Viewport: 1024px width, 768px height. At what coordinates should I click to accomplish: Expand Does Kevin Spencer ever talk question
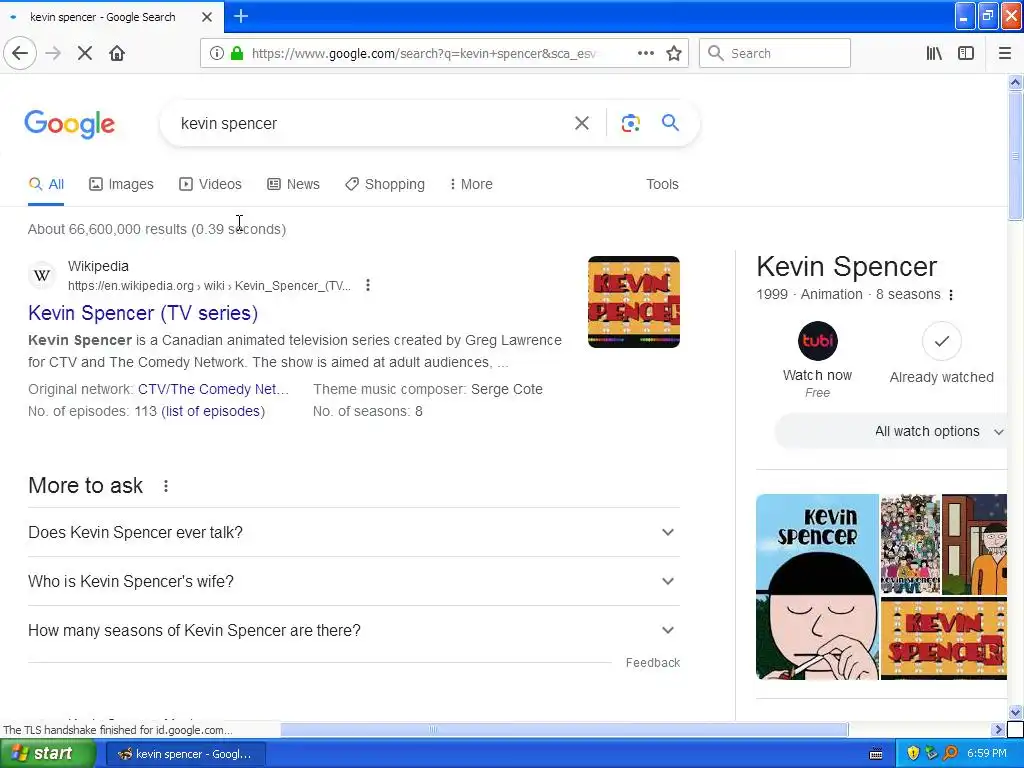pos(354,532)
